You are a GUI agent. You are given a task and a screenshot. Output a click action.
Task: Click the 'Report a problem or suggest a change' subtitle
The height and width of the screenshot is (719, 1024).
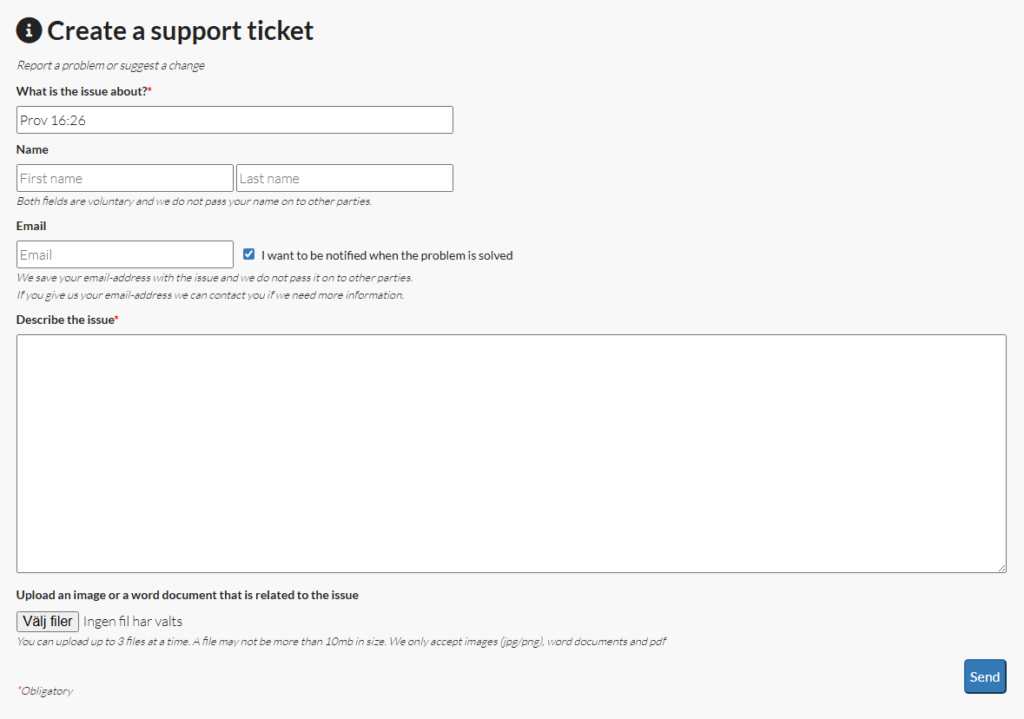tap(111, 65)
